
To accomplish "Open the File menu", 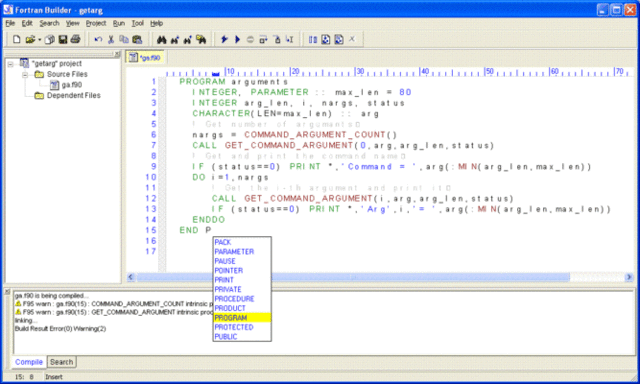I will (10, 23).
